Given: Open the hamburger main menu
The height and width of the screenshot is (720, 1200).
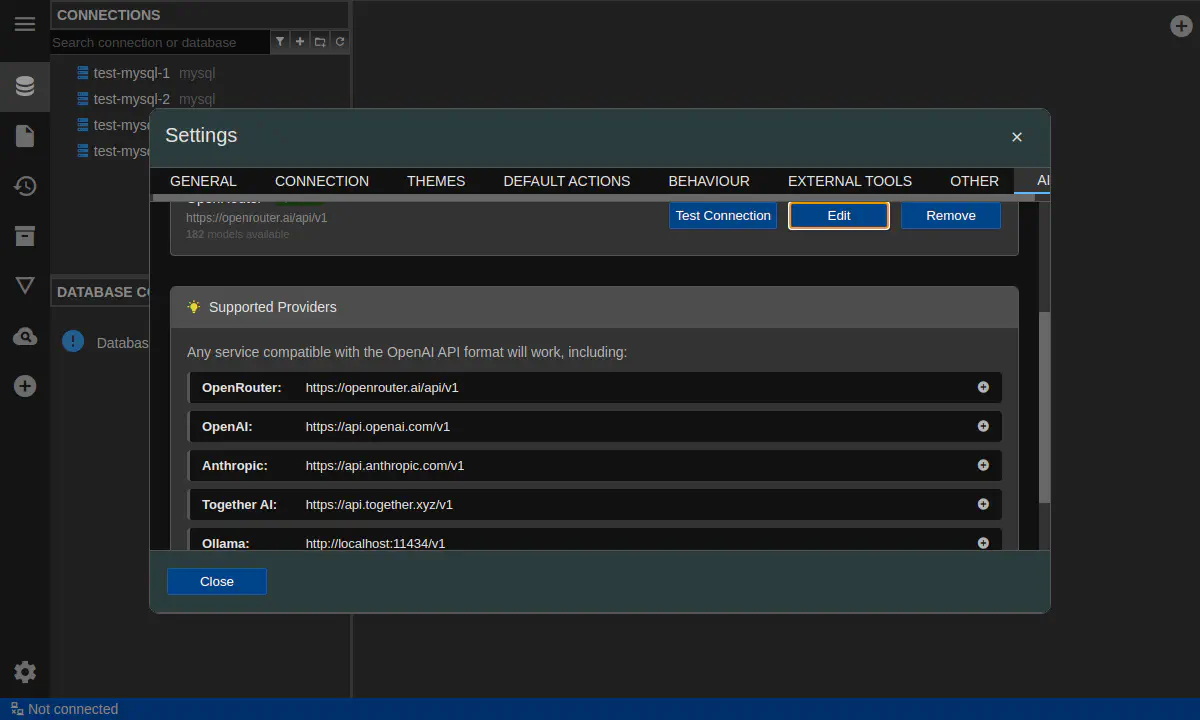Looking at the screenshot, I should point(25,24).
